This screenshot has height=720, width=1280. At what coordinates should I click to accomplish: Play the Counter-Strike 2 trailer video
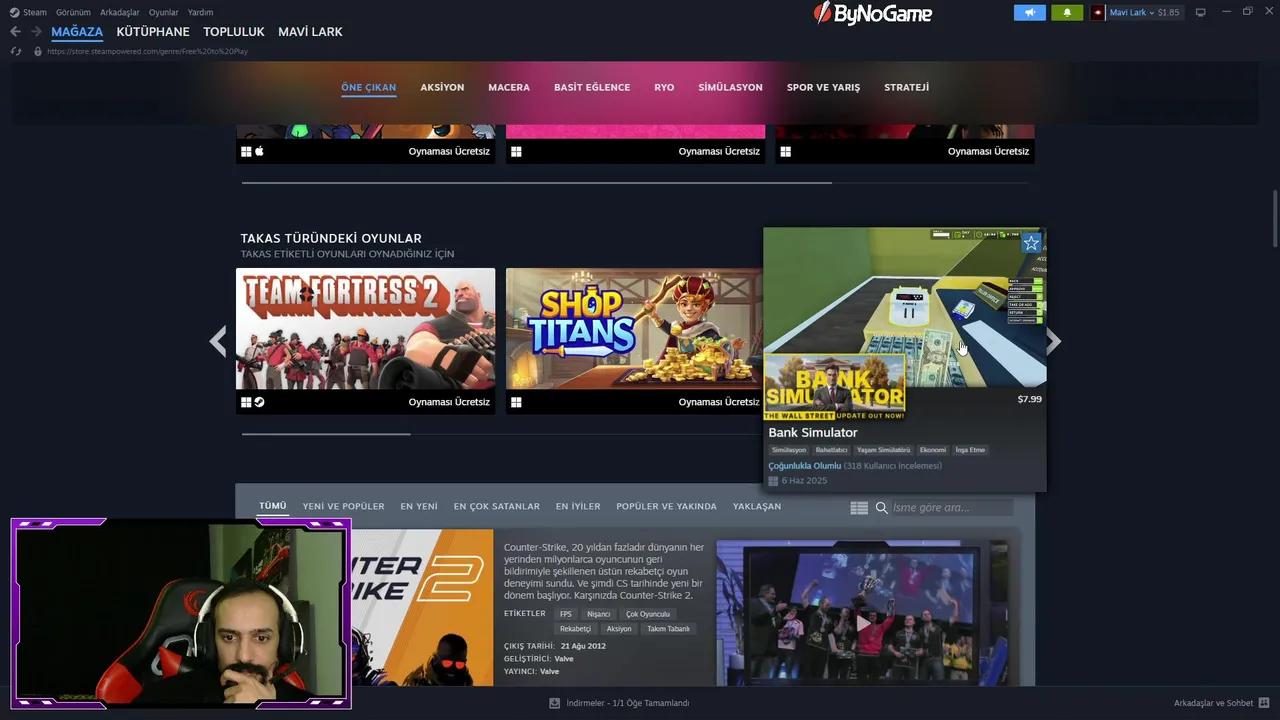pos(862,623)
